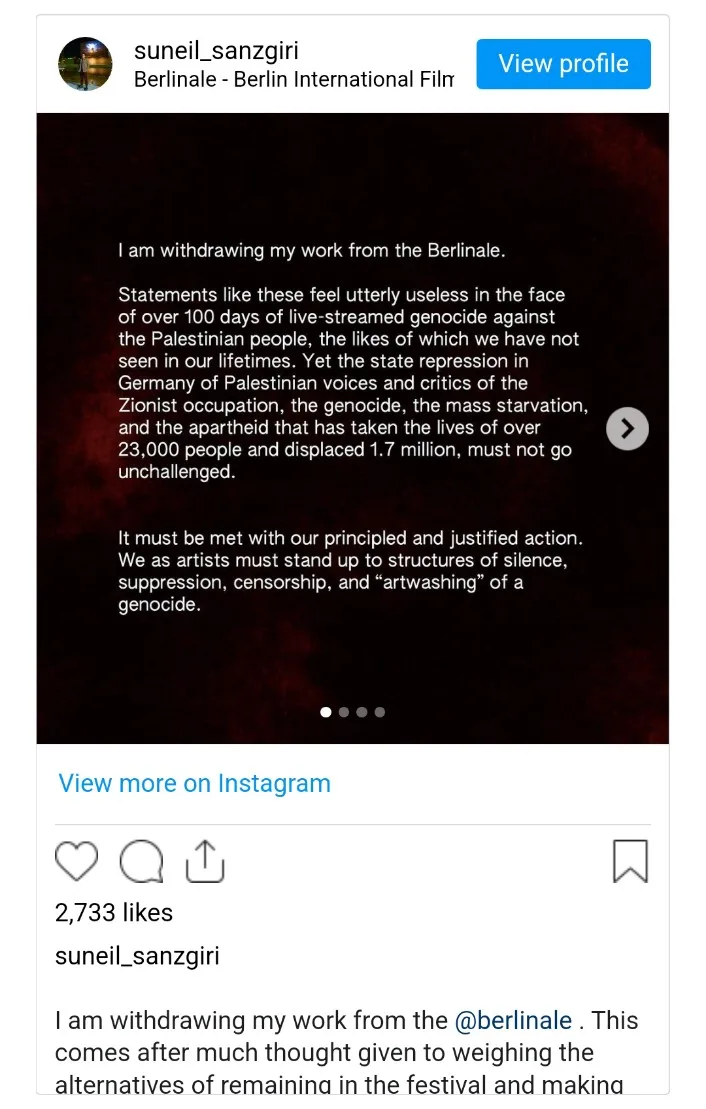Open the Berlinale location tag in the header
706x1109 pixels.
click(x=293, y=80)
